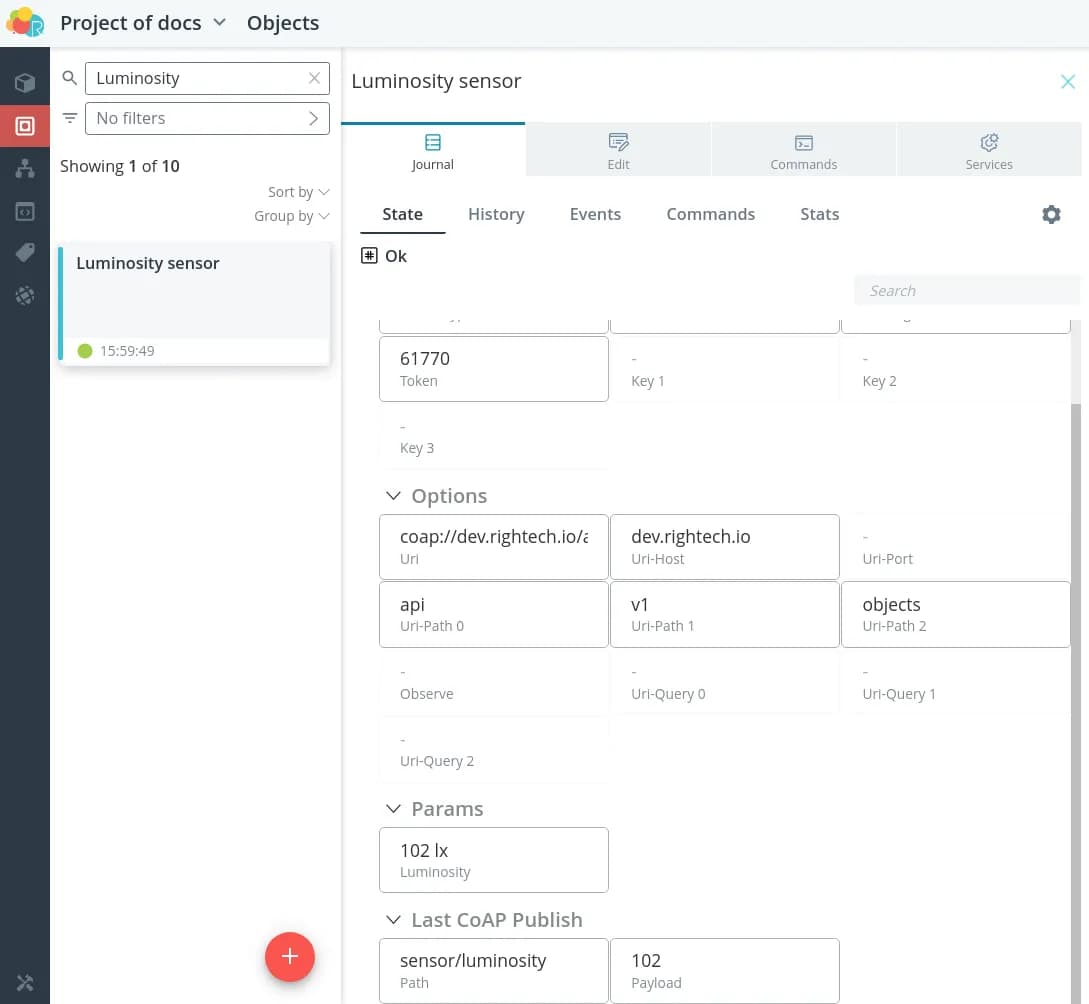This screenshot has width=1089, height=1004.
Task: Click the tag labels icon in sidebar
Action: [25, 253]
